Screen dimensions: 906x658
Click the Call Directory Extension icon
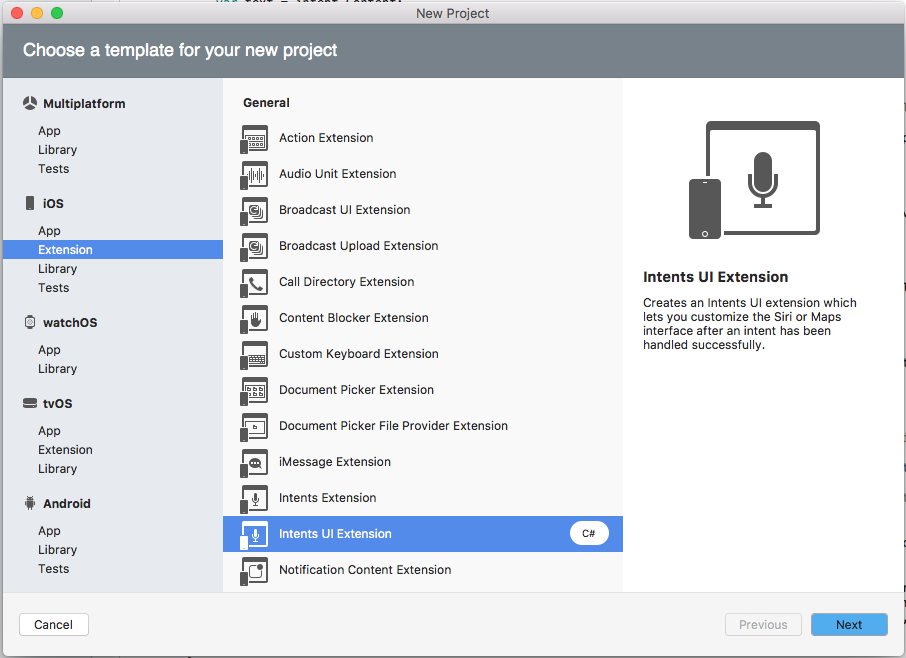click(255, 282)
